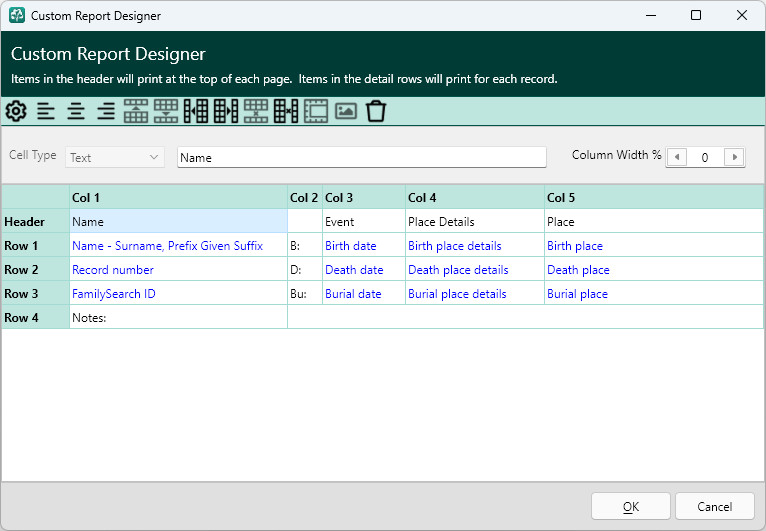Select the 'Record number' cell
Viewport: 766px width, 531px height.
pos(178,269)
